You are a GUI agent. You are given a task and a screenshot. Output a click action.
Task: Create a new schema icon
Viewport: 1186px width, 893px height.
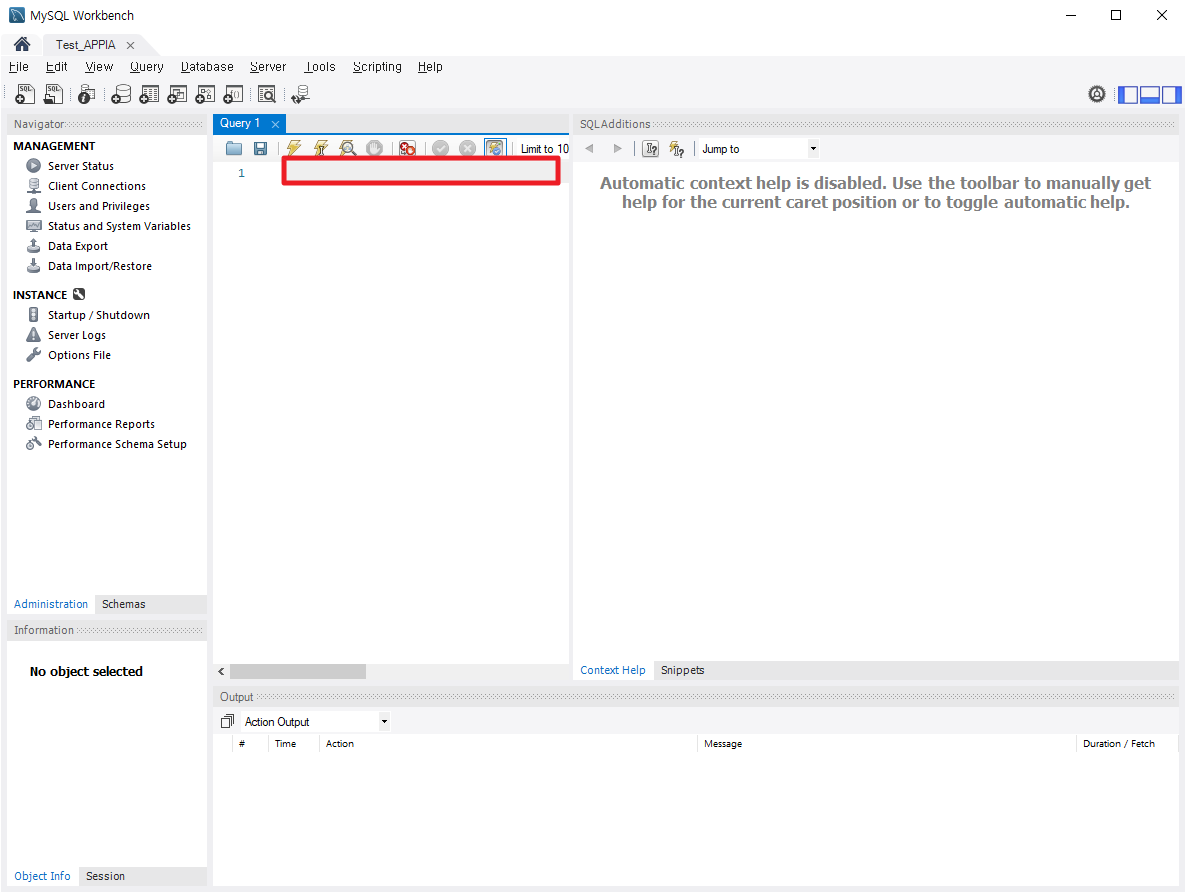[x=121, y=94]
